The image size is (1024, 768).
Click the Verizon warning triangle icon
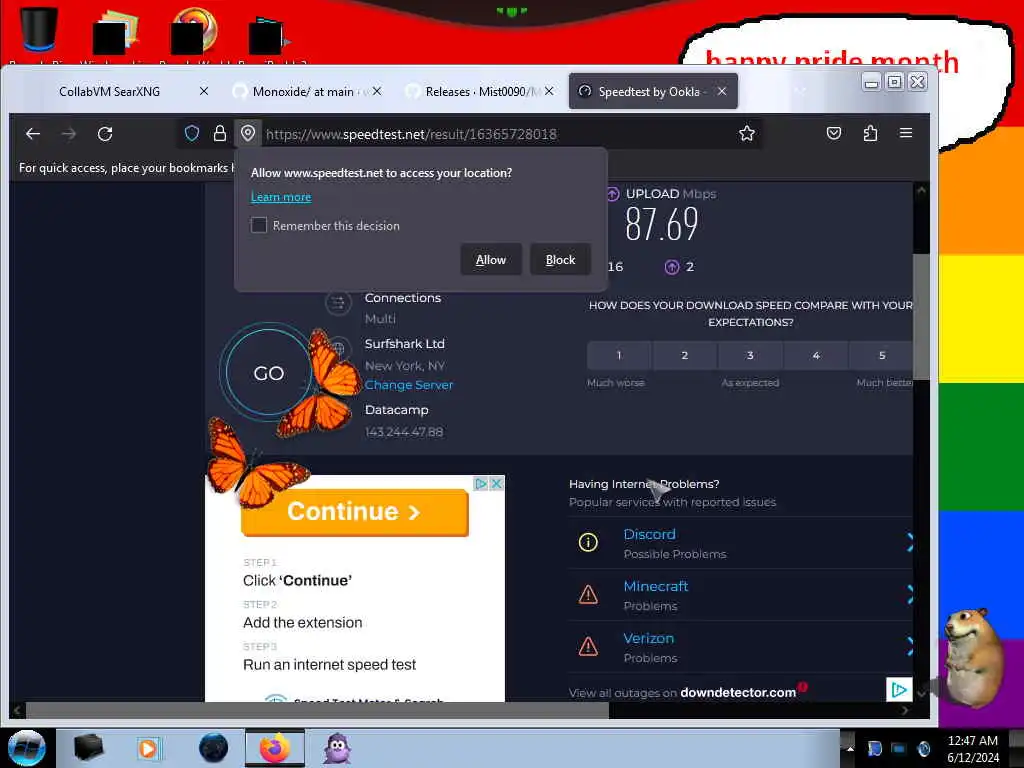click(x=588, y=647)
